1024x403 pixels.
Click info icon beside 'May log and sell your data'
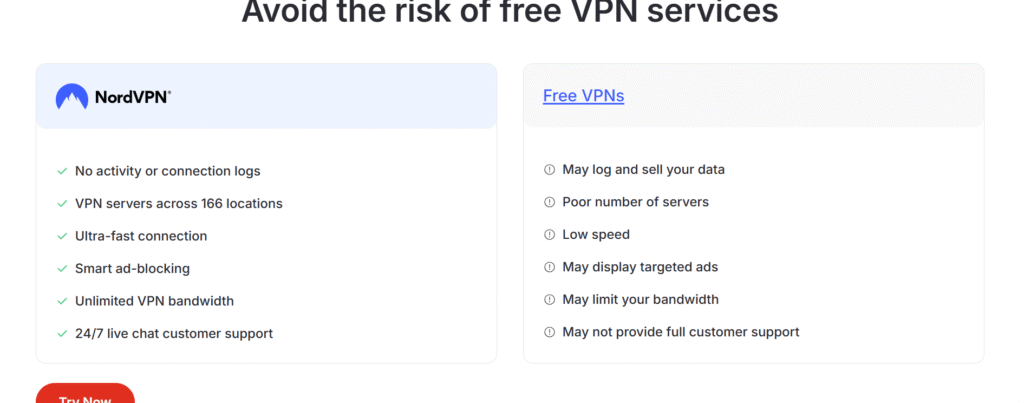(x=549, y=170)
